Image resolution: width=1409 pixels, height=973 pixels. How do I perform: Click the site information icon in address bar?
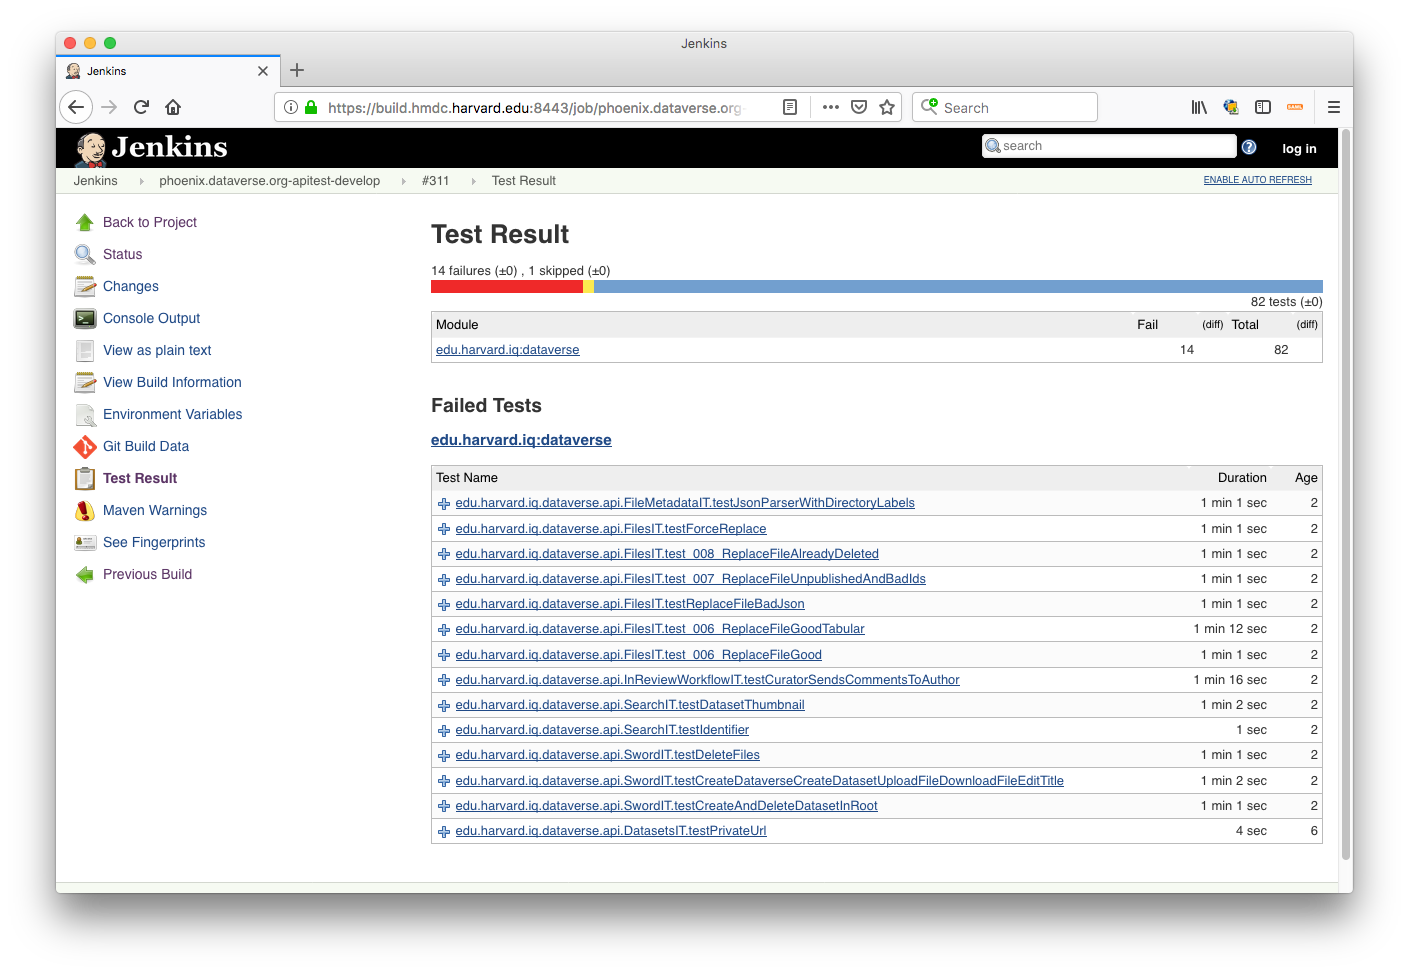click(291, 107)
